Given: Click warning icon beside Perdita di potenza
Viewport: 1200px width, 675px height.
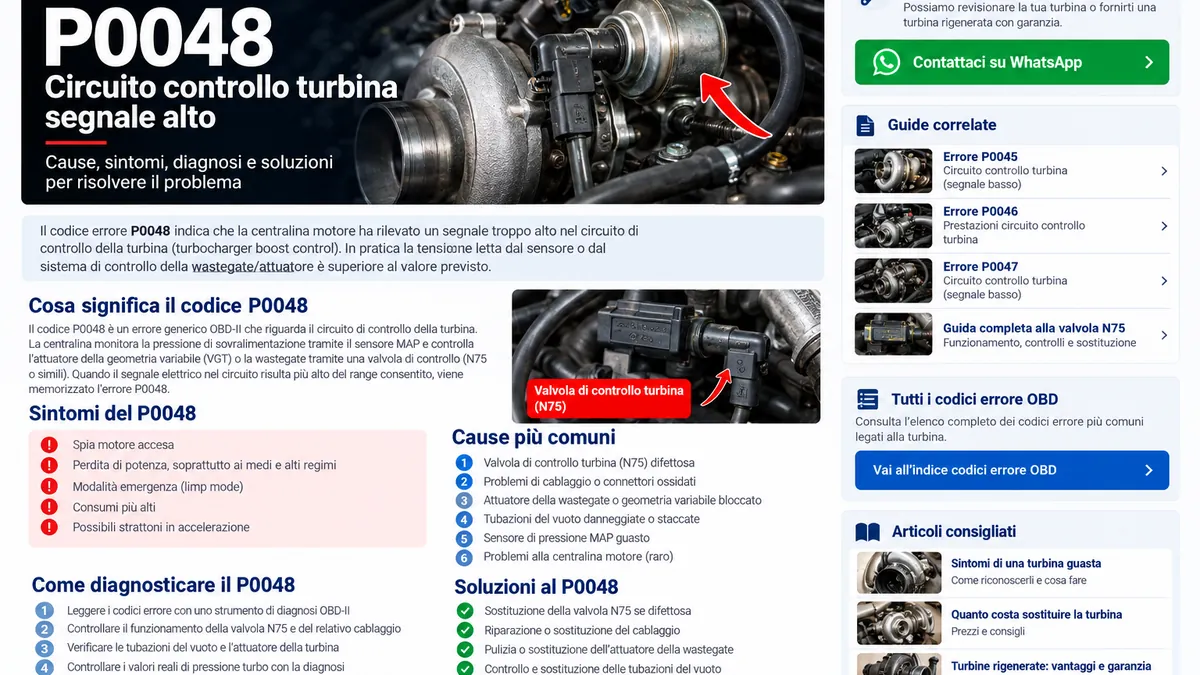Looking at the screenshot, I should tap(49, 465).
